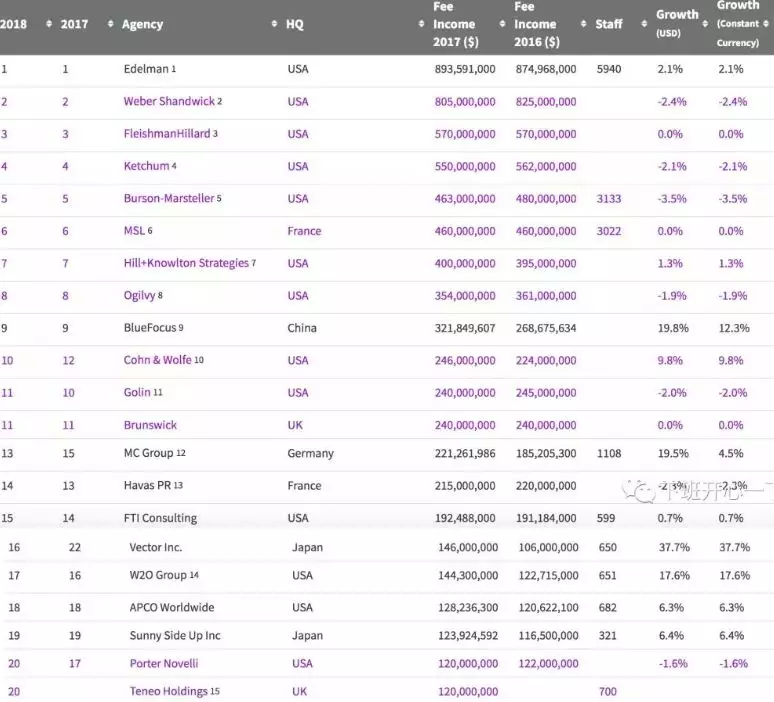Click the 805,000,000 fee income value

(464, 101)
